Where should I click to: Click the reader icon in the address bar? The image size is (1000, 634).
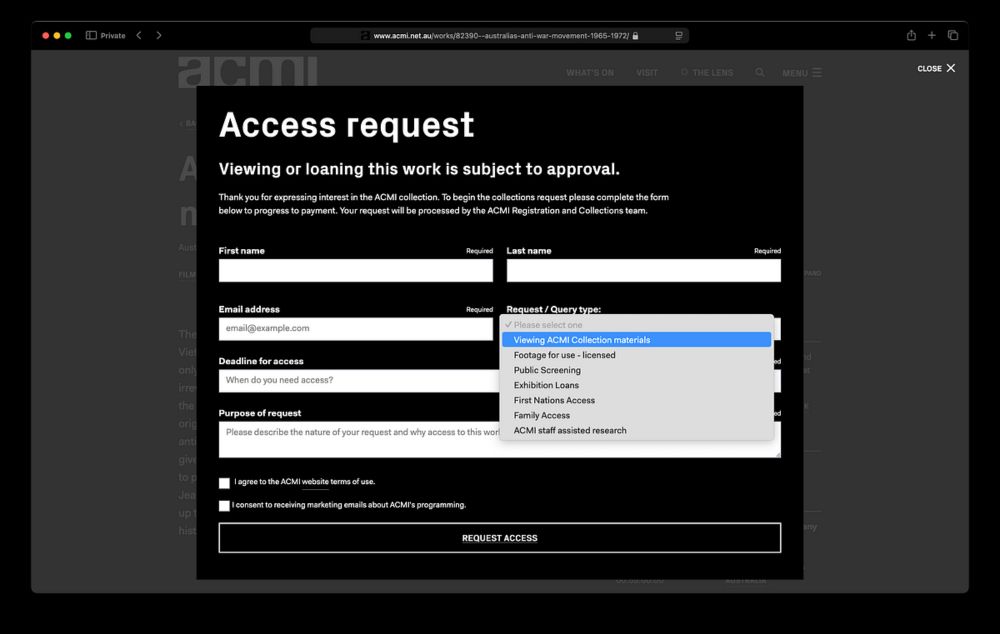[679, 36]
